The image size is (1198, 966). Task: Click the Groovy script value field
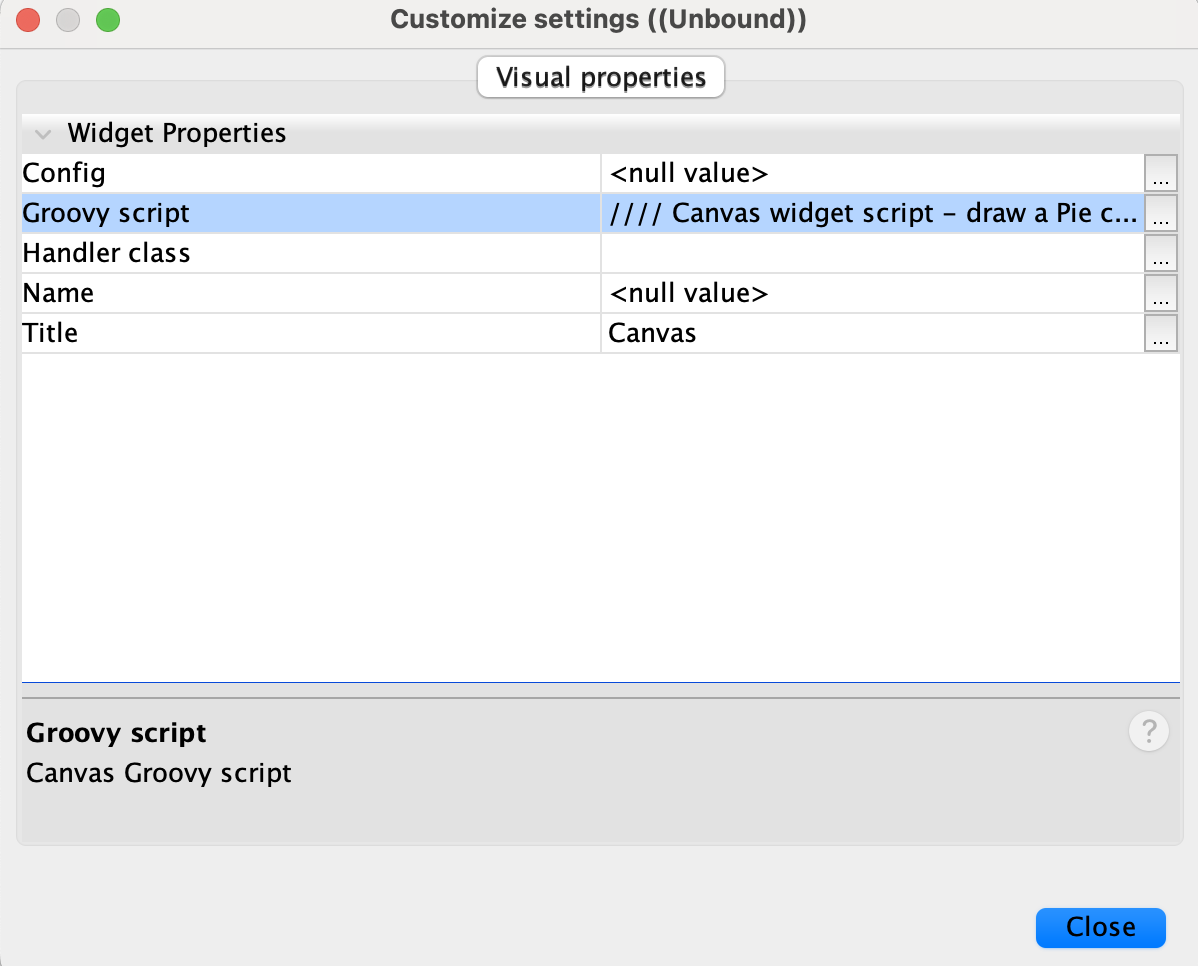(x=870, y=213)
